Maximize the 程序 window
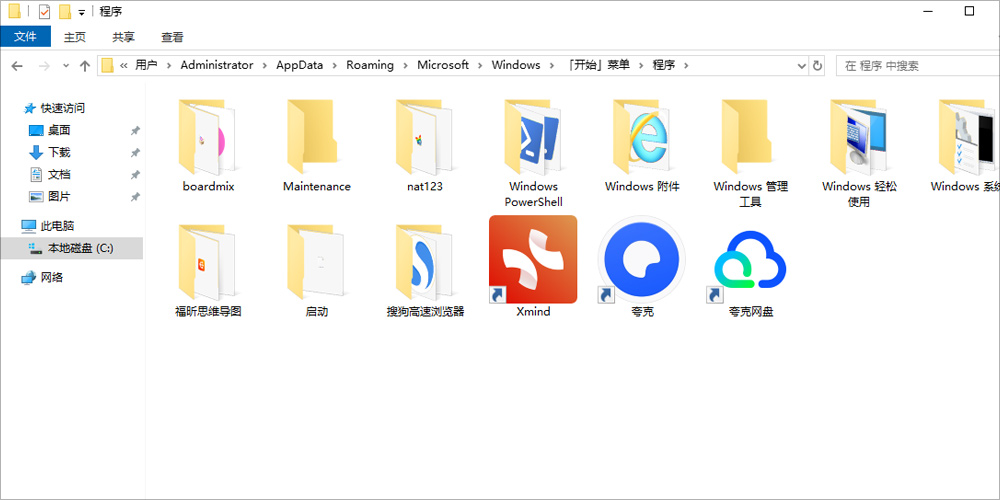 (x=969, y=11)
